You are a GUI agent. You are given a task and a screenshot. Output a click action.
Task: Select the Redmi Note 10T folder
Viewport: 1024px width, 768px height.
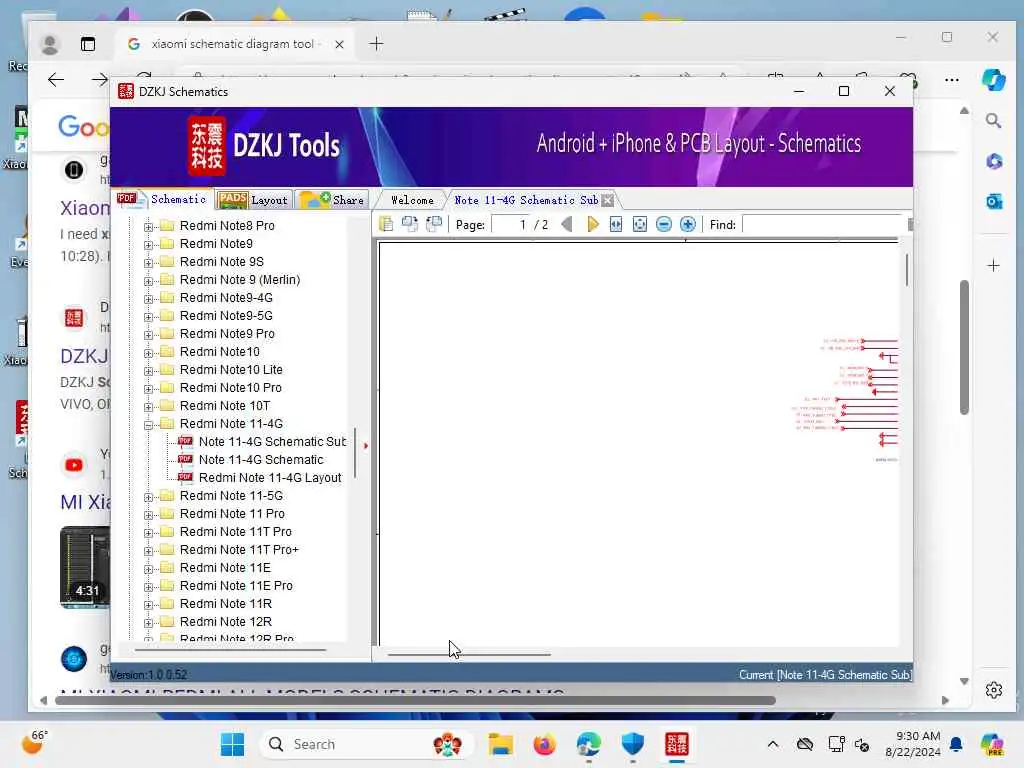[225, 406]
